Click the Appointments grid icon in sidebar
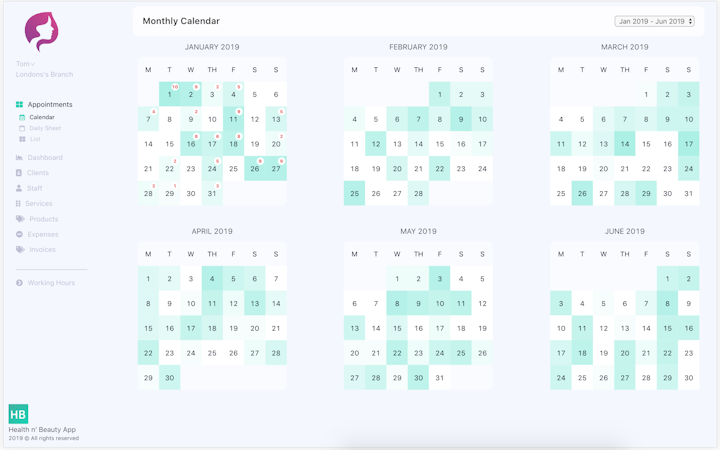Image resolution: width=720 pixels, height=450 pixels. pyautogui.click(x=19, y=104)
